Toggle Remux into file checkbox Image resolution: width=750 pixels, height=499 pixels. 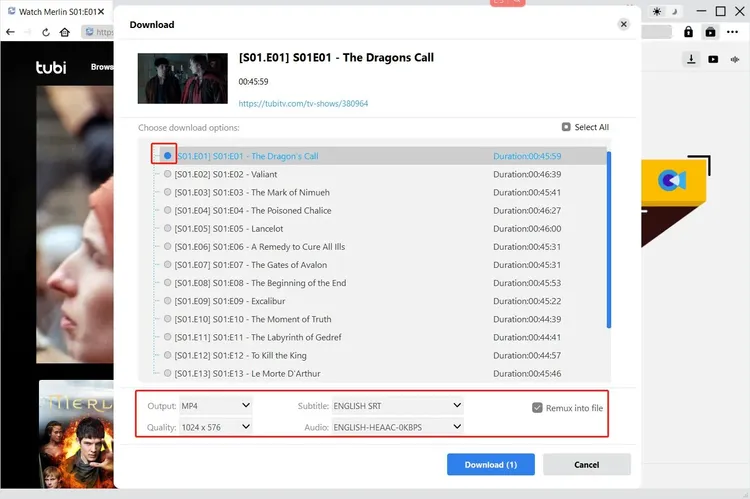538,408
